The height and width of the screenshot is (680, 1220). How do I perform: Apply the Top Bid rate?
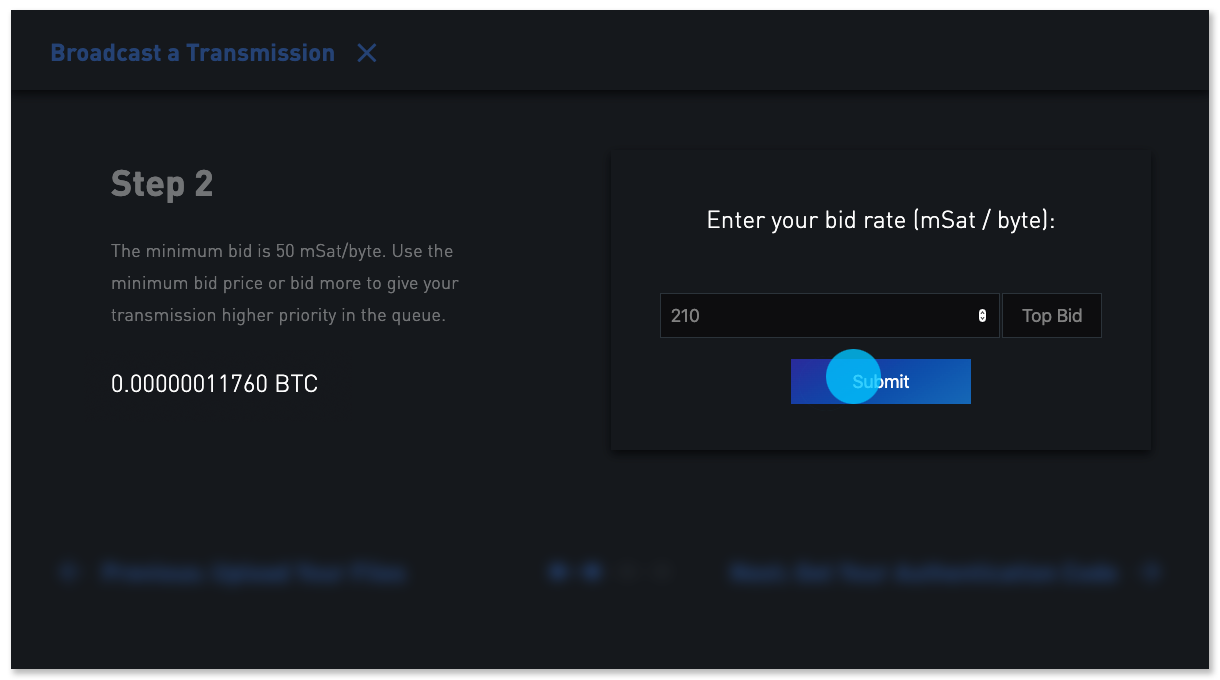coord(1051,315)
